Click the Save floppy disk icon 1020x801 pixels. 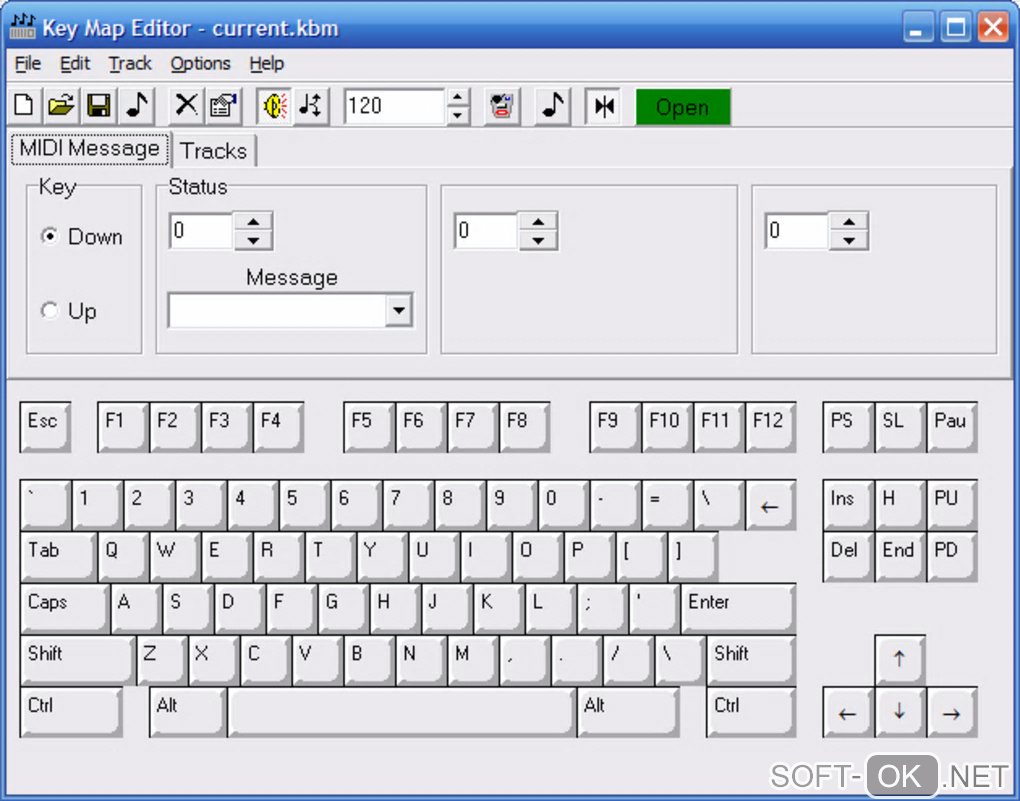(x=98, y=105)
